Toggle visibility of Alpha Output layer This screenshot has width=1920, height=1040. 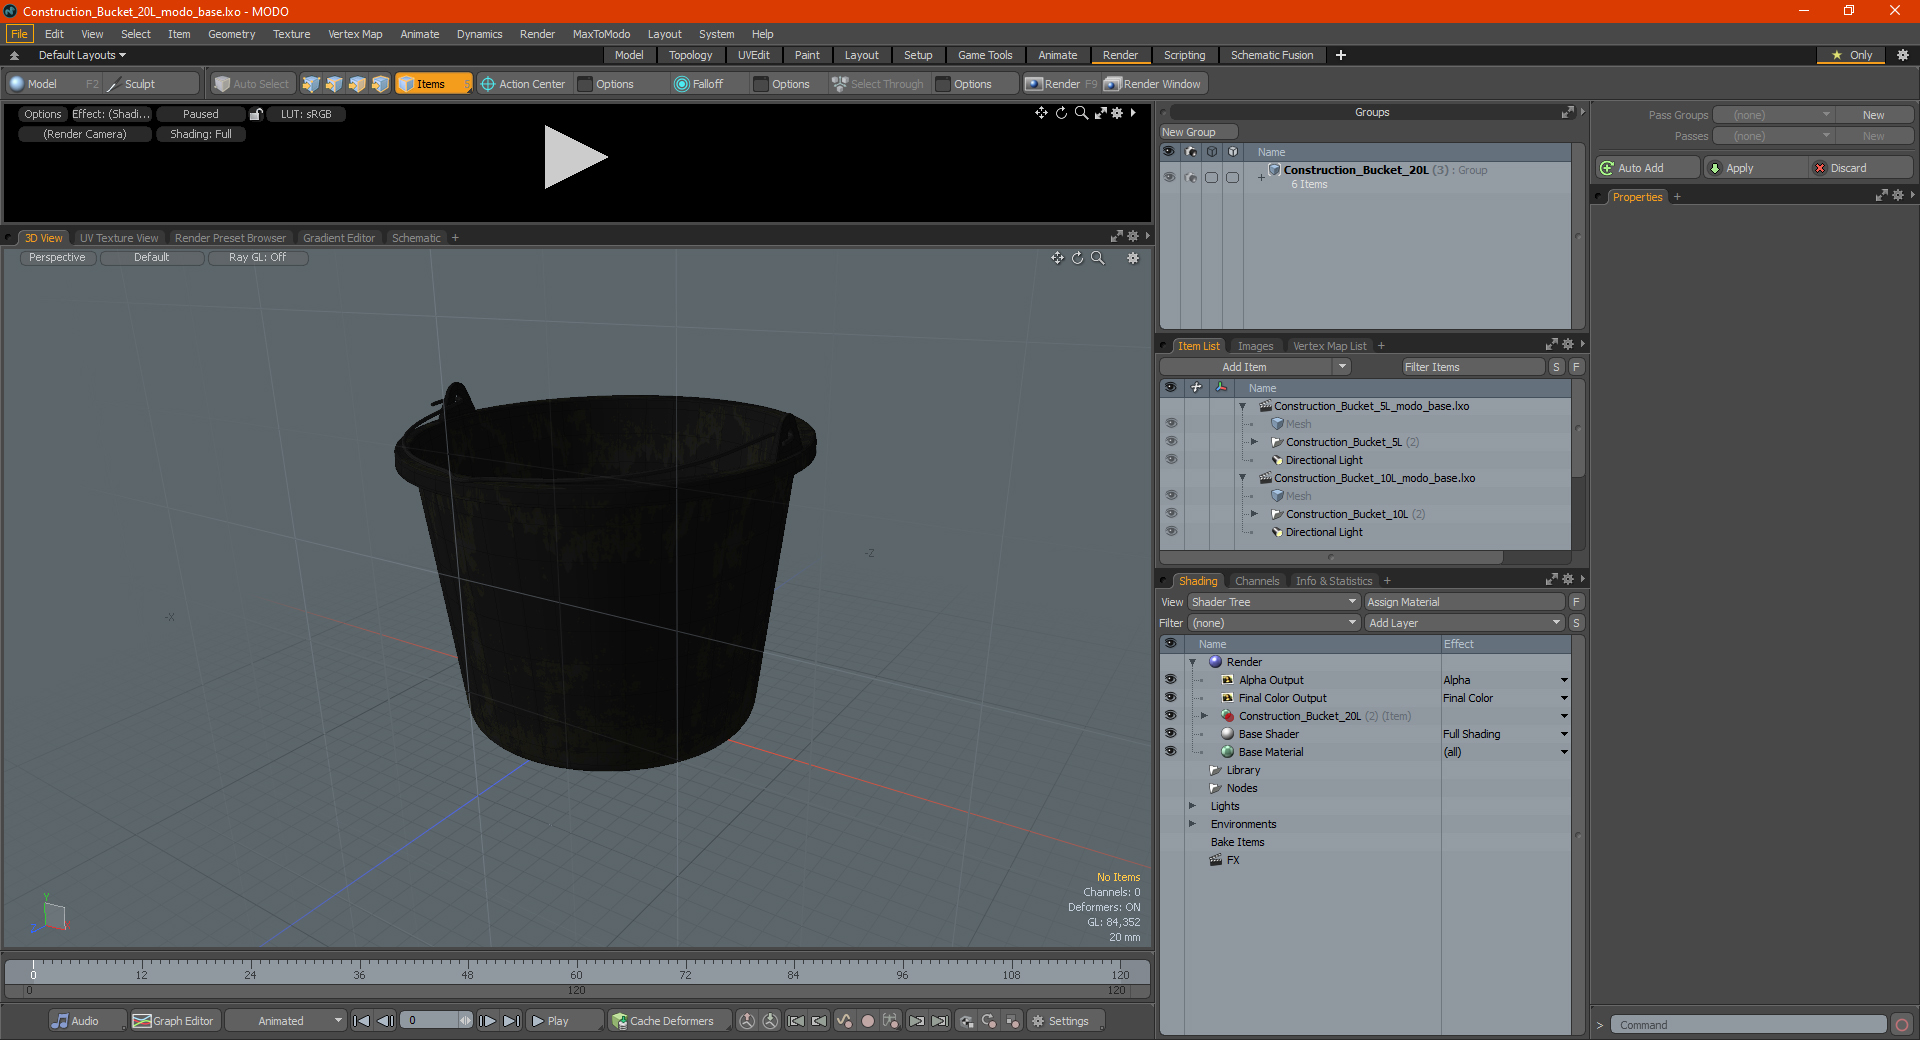(1170, 680)
